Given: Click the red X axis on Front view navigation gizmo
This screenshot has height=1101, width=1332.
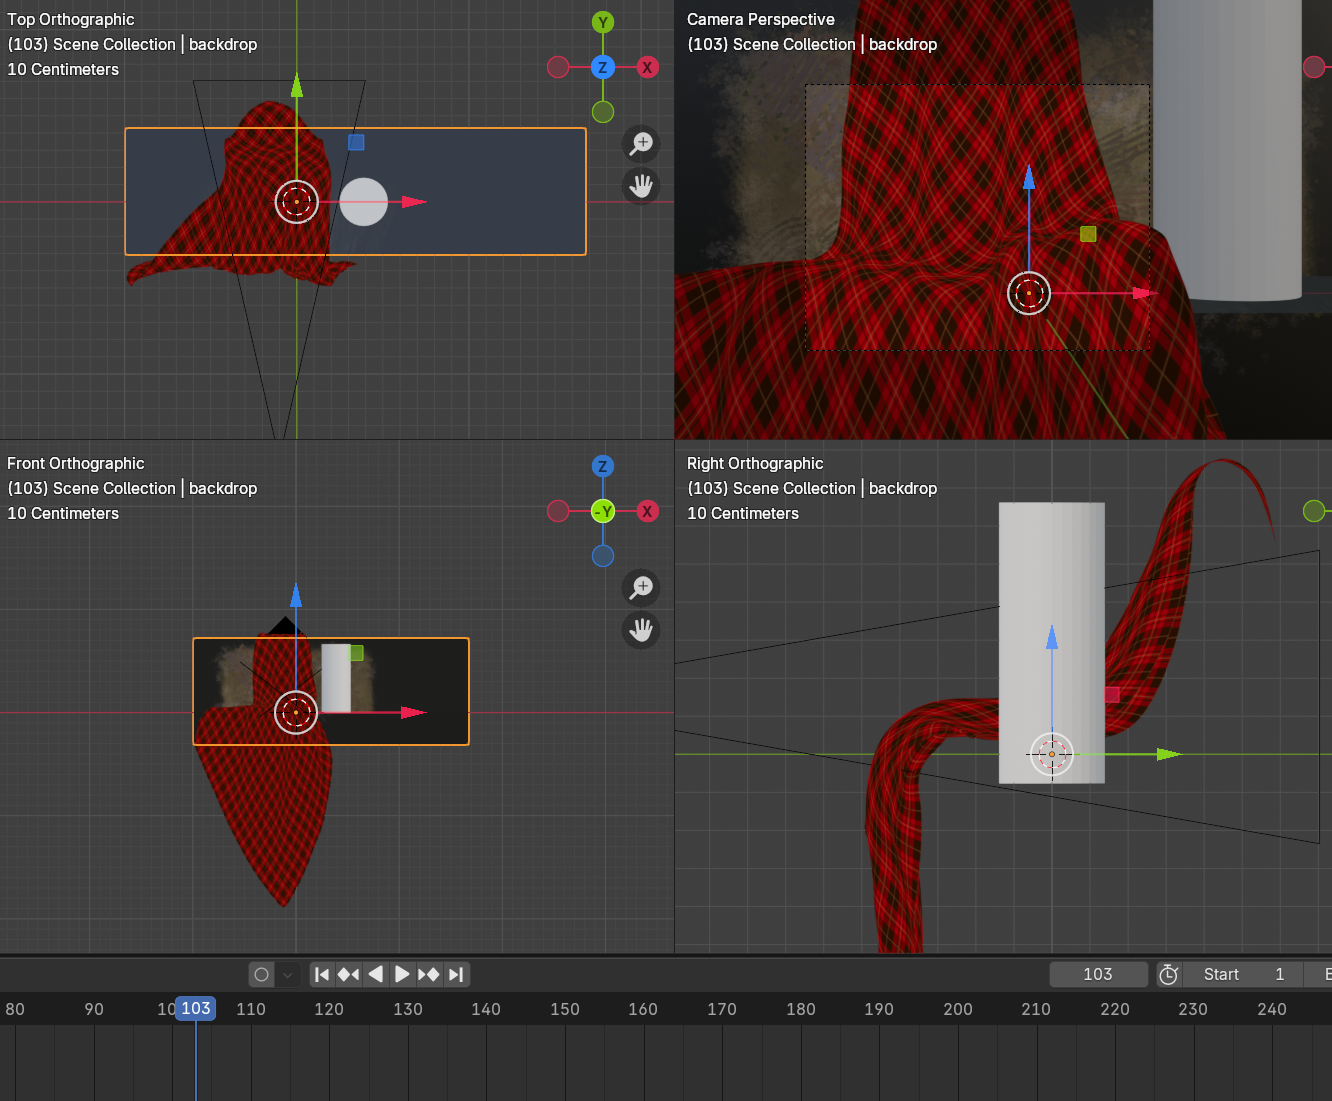Looking at the screenshot, I should [x=647, y=511].
